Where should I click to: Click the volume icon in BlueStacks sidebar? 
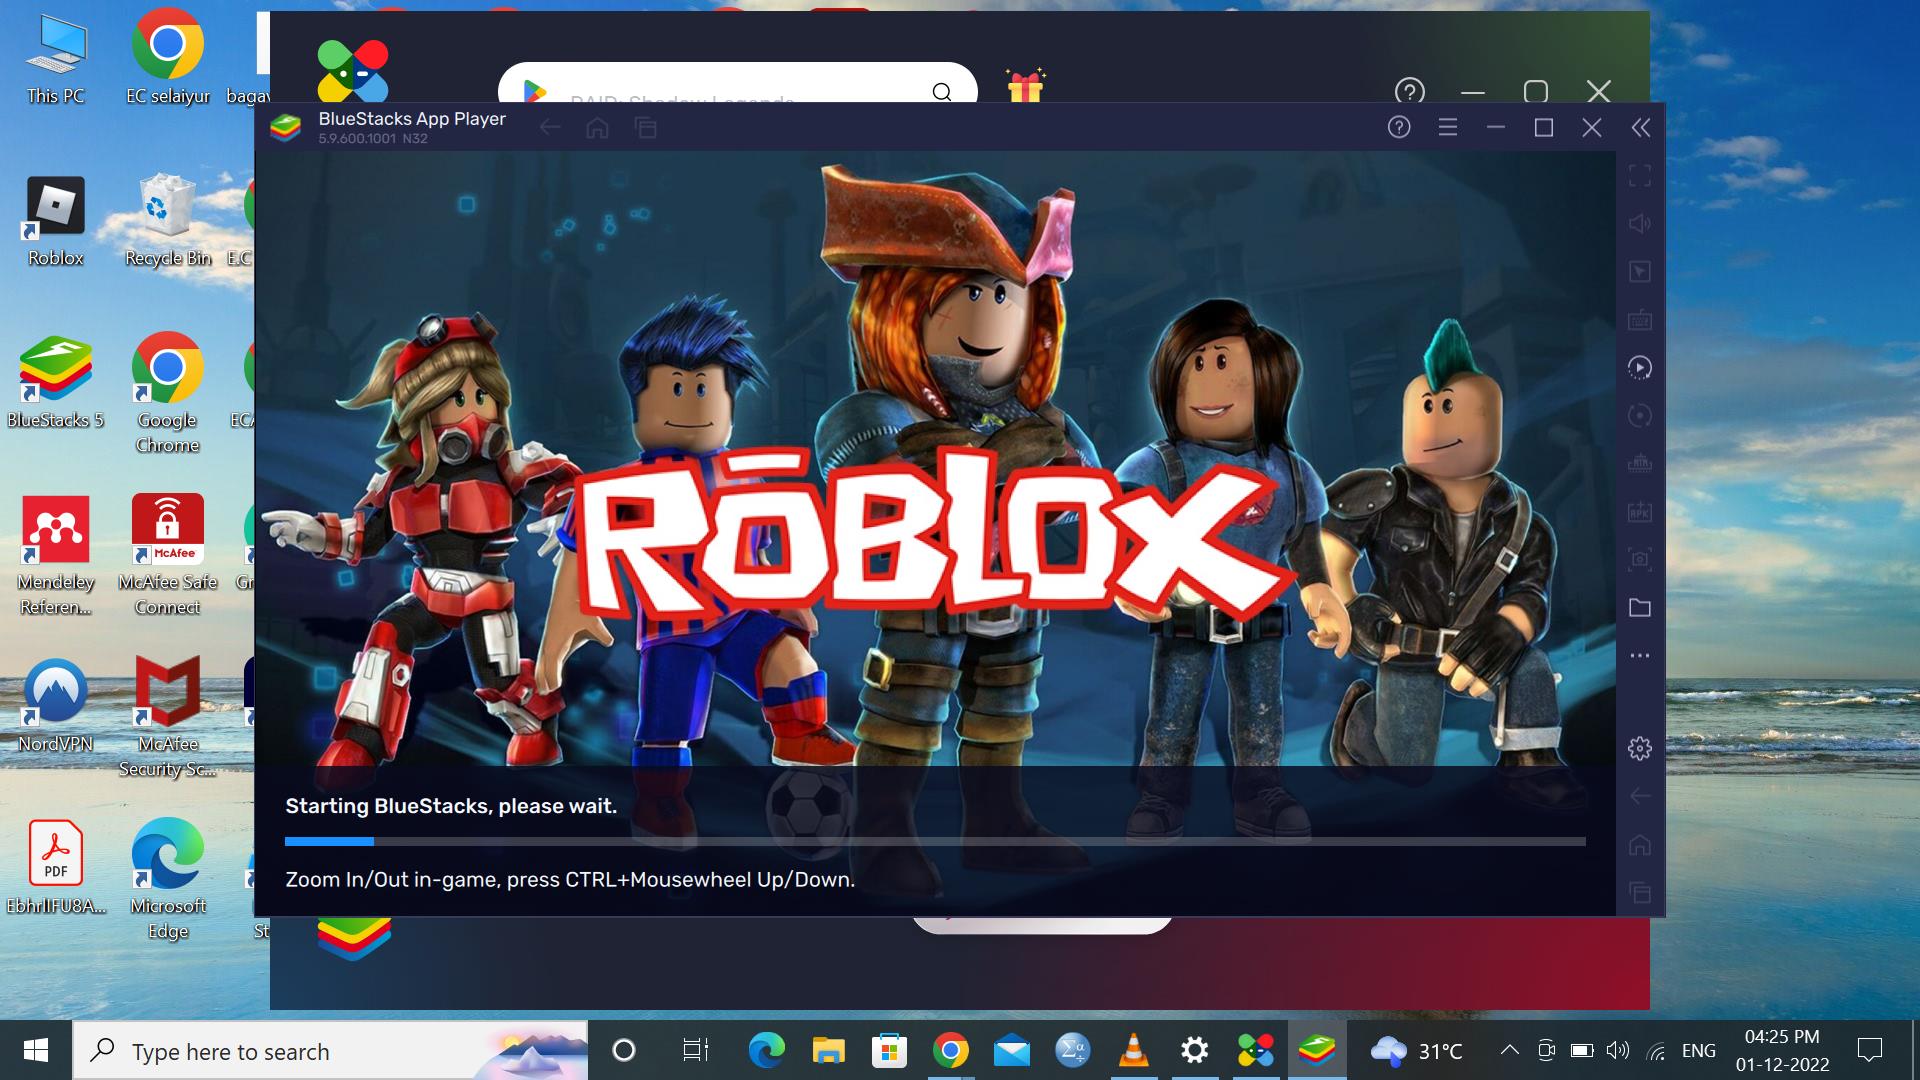point(1640,223)
